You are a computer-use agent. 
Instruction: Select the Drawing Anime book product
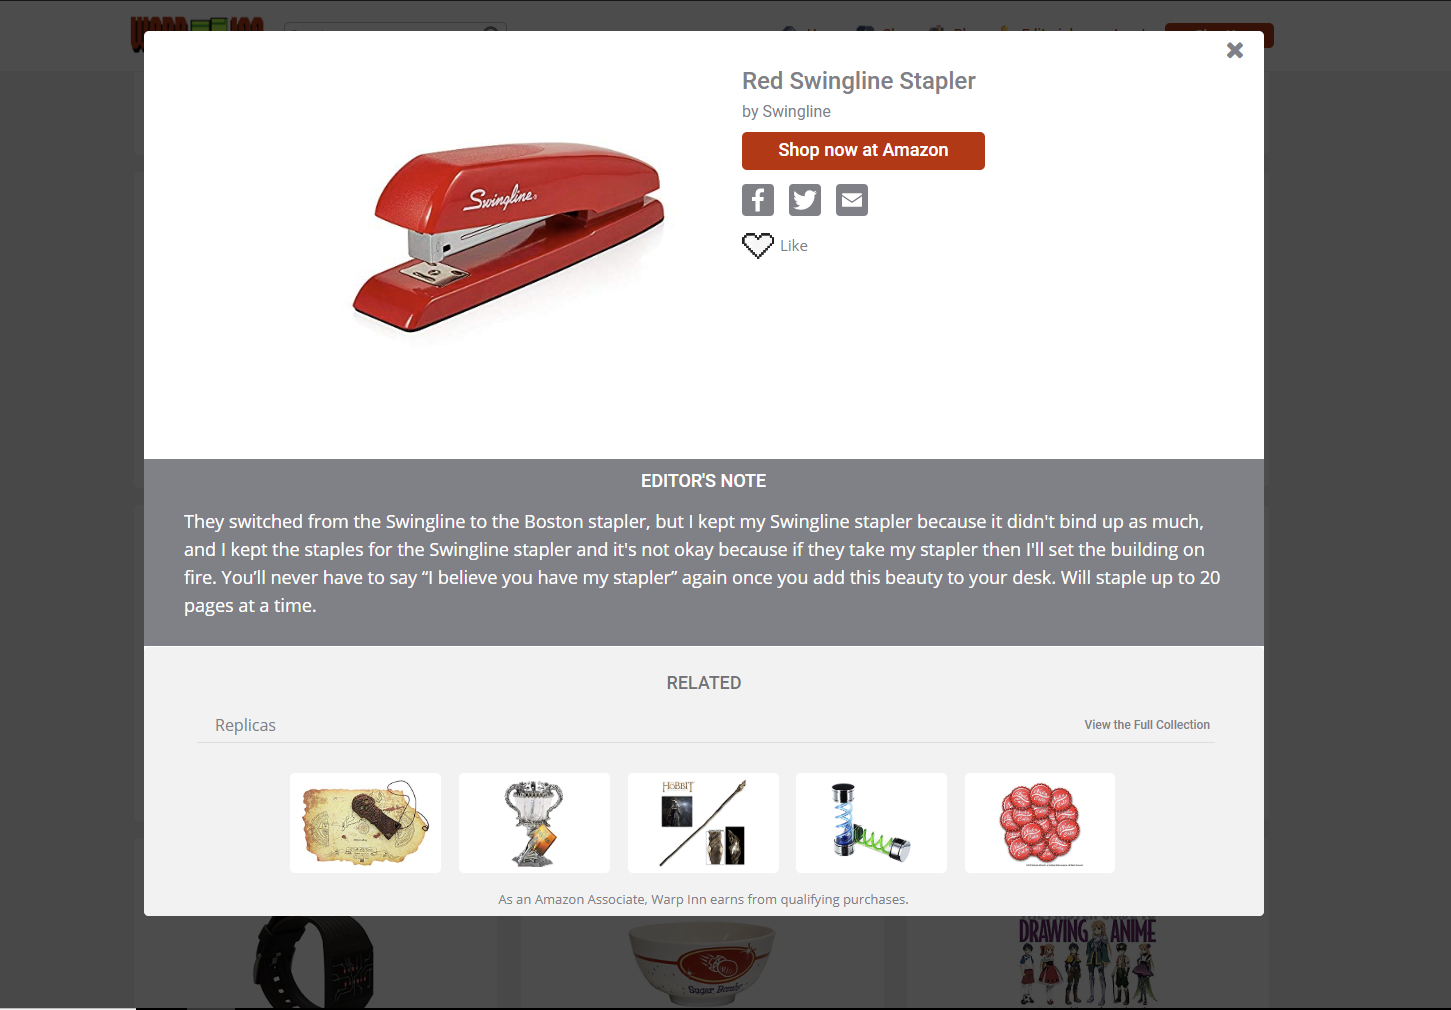coord(1087,961)
